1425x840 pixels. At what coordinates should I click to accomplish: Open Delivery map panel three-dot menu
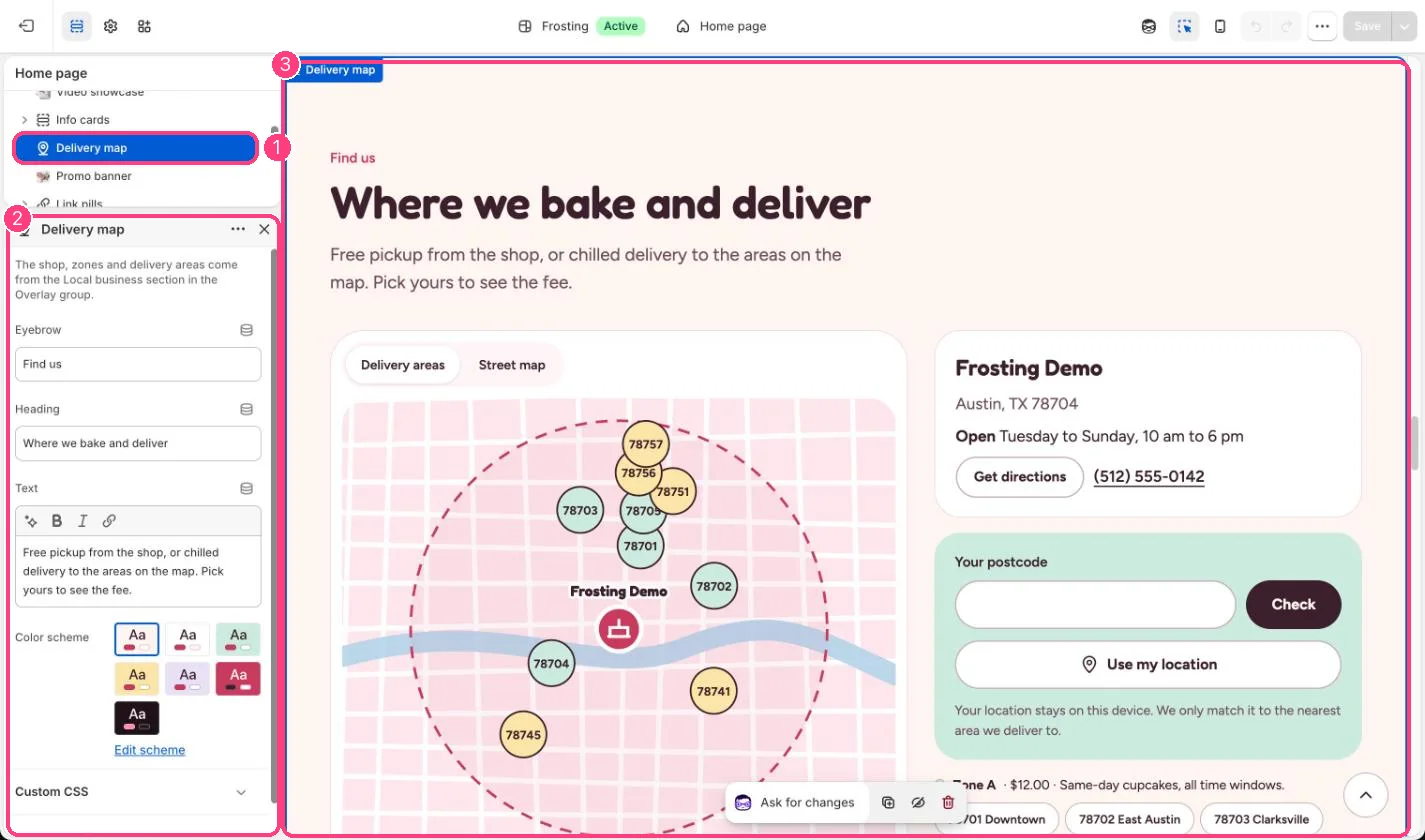[238, 229]
